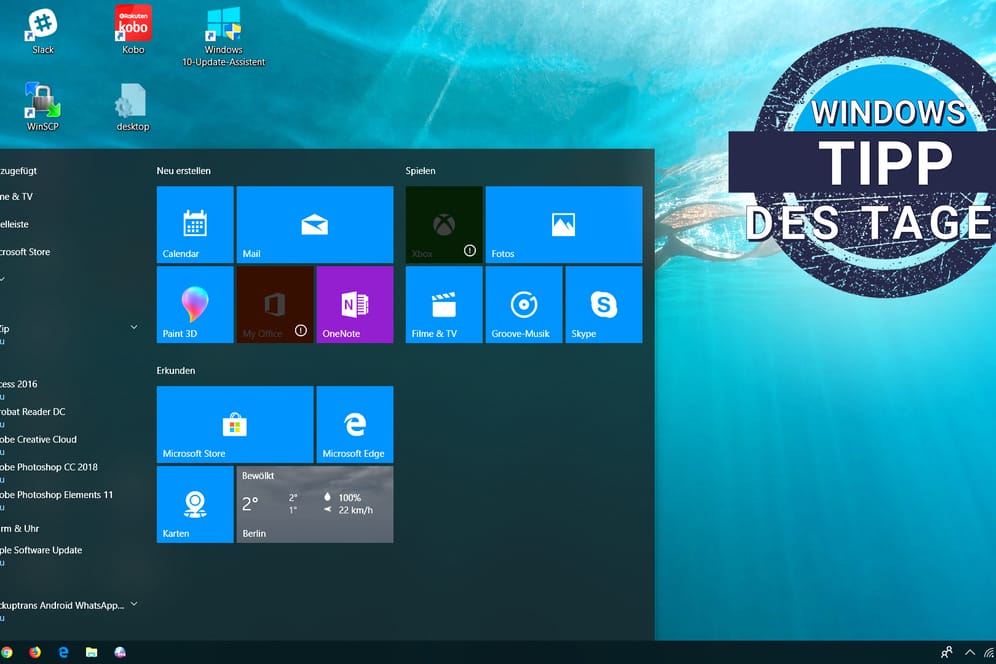Open the Berlin weather tile
Image resolution: width=996 pixels, height=664 pixels.
[x=315, y=505]
